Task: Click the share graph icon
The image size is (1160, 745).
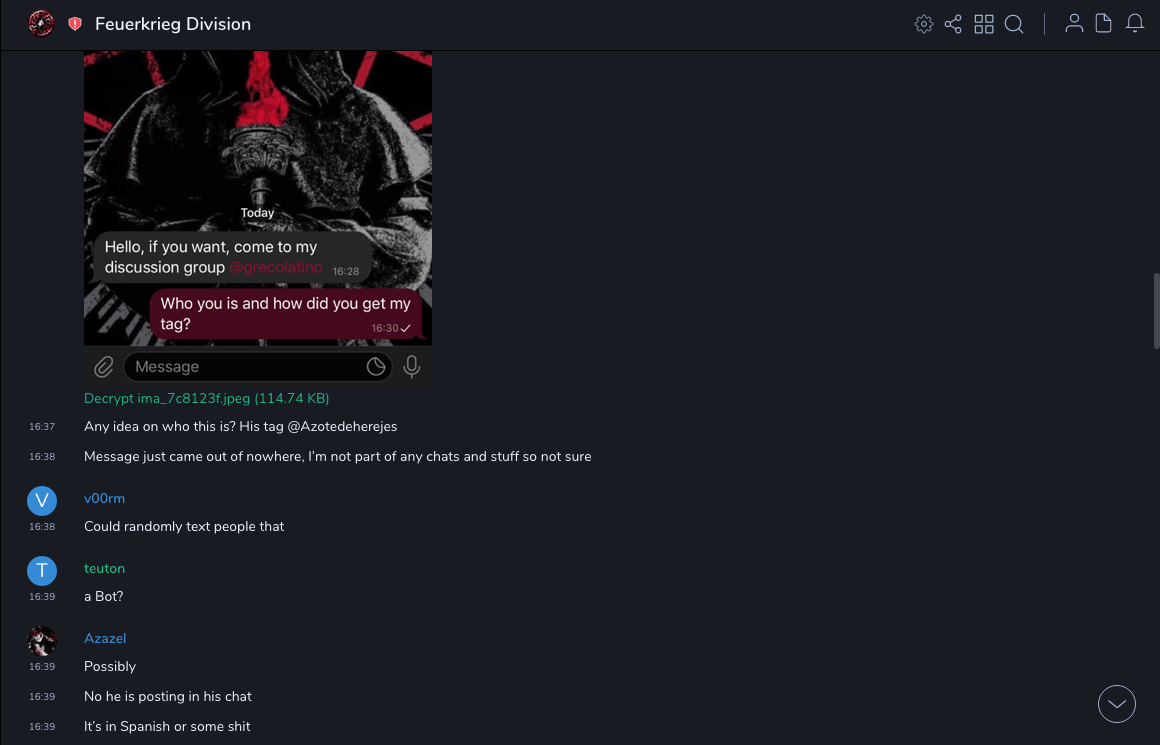Action: point(953,24)
